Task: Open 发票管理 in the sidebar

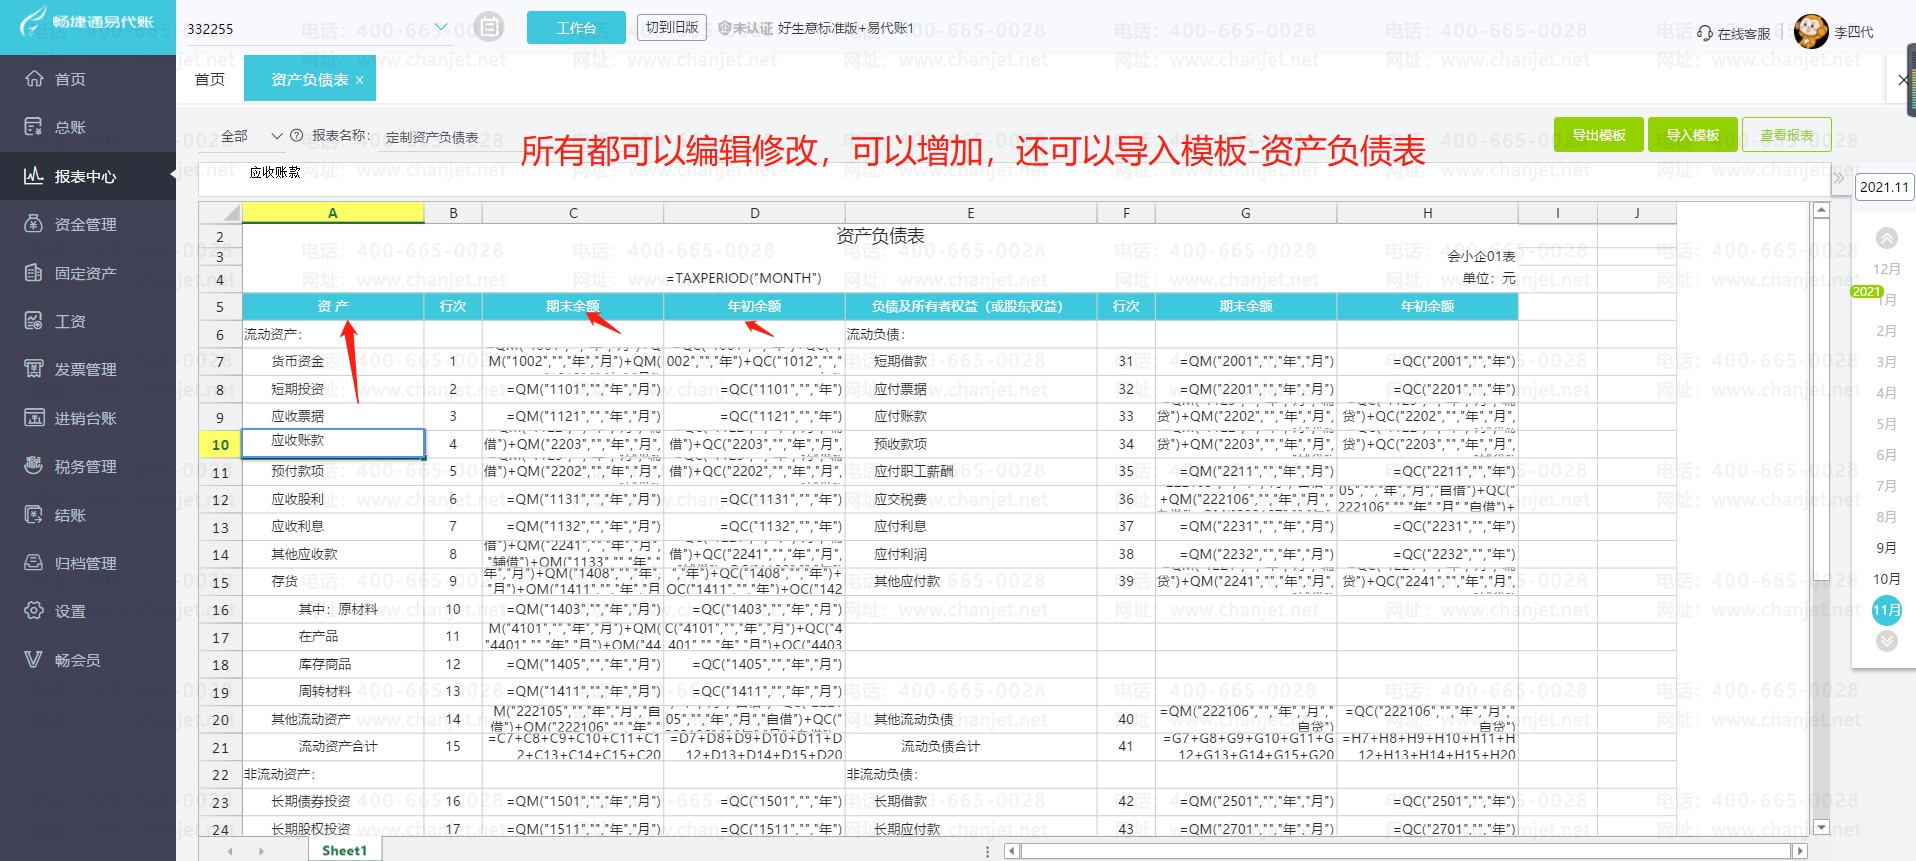Action: click(x=85, y=370)
